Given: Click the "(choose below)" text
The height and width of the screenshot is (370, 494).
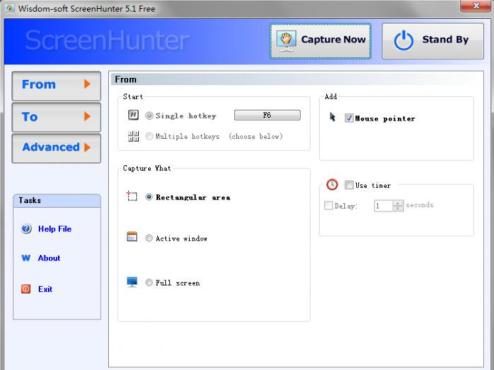Looking at the screenshot, I should [x=256, y=136].
